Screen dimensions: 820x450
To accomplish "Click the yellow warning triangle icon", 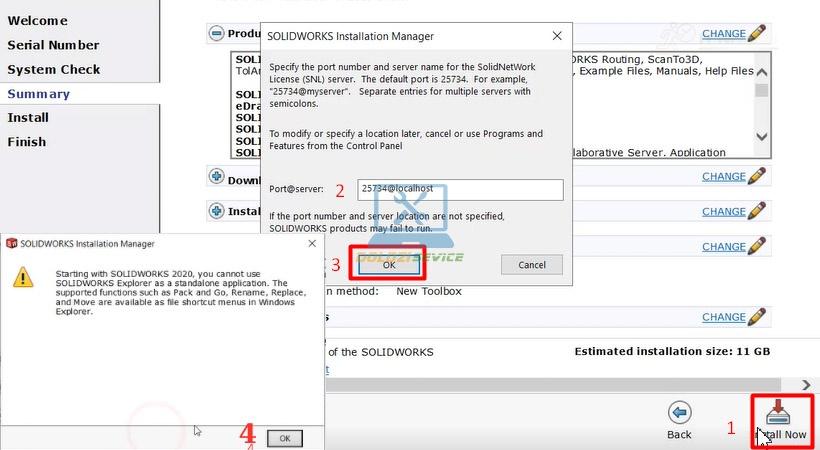I will pos(23,278).
